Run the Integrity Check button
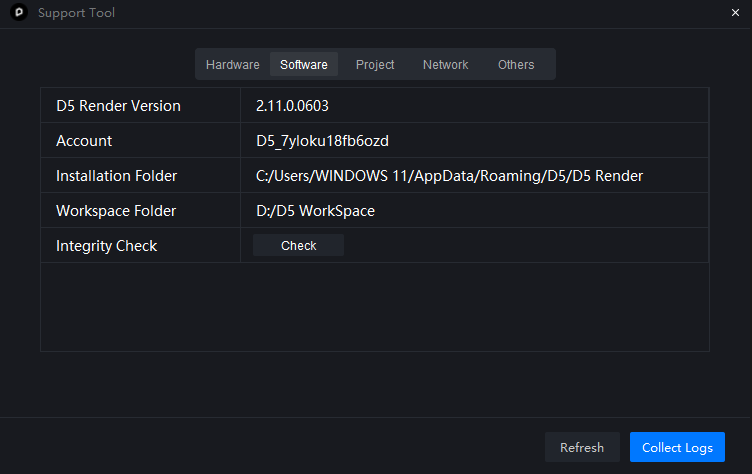 (298, 245)
